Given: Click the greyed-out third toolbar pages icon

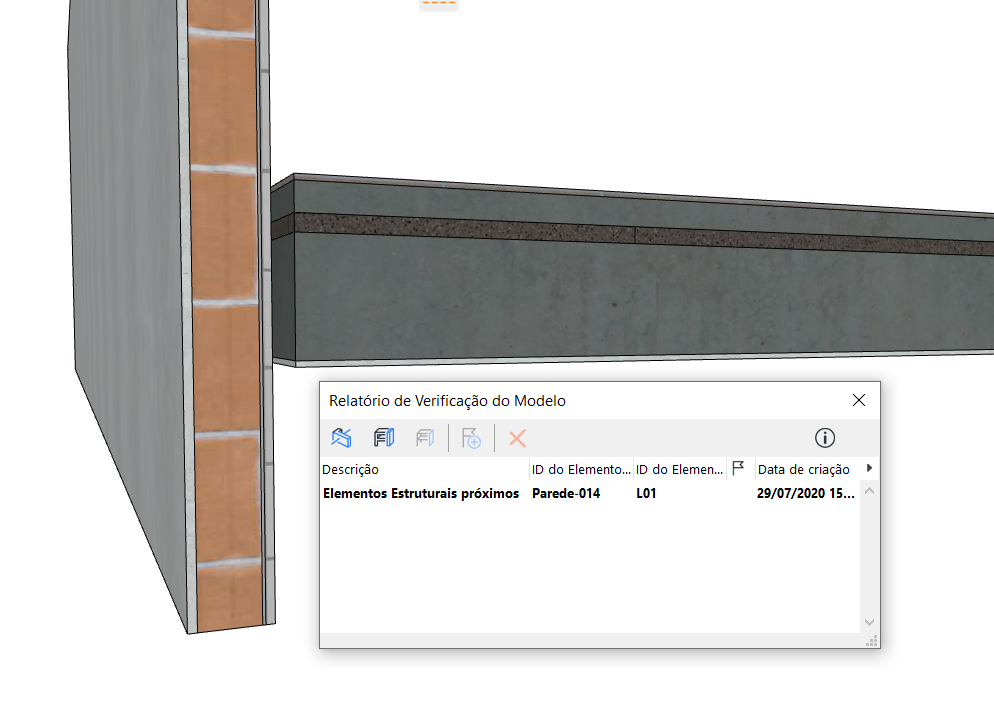Looking at the screenshot, I should [x=425, y=438].
